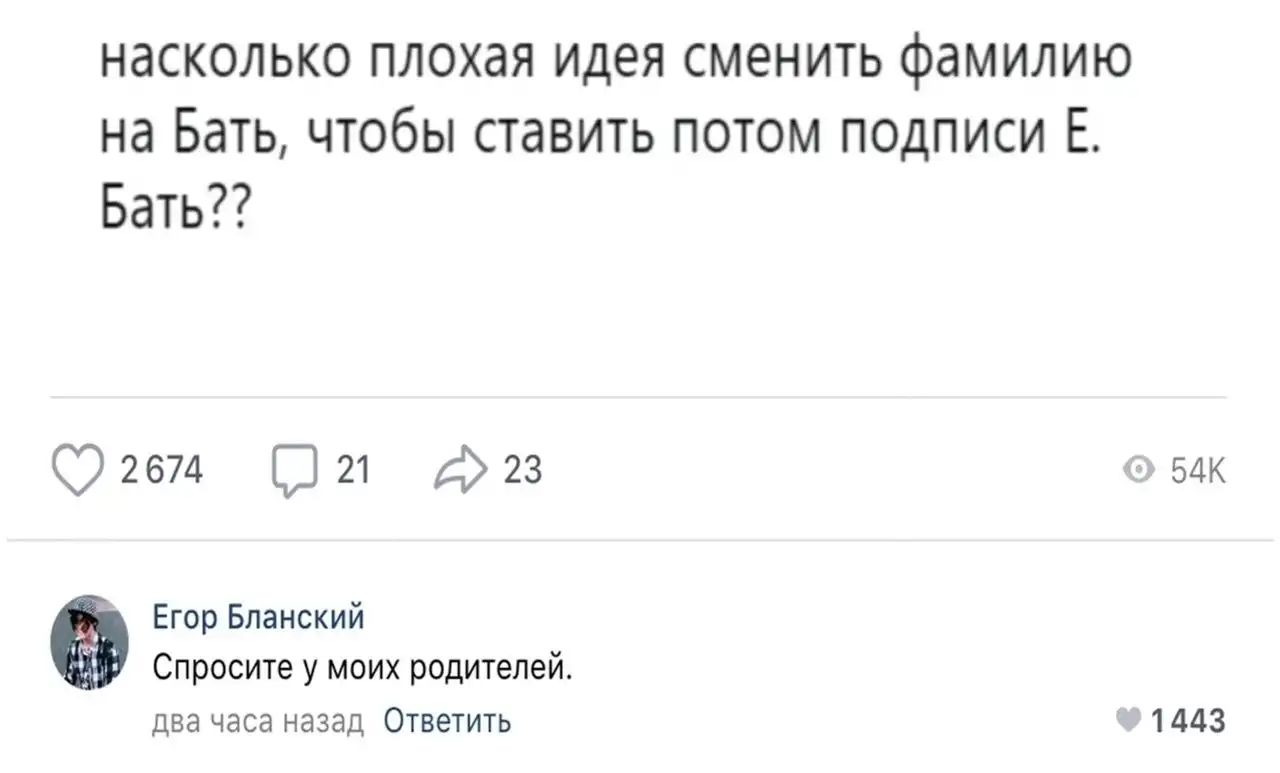
Task: Click the 23 shares counter
Action: pos(521,469)
